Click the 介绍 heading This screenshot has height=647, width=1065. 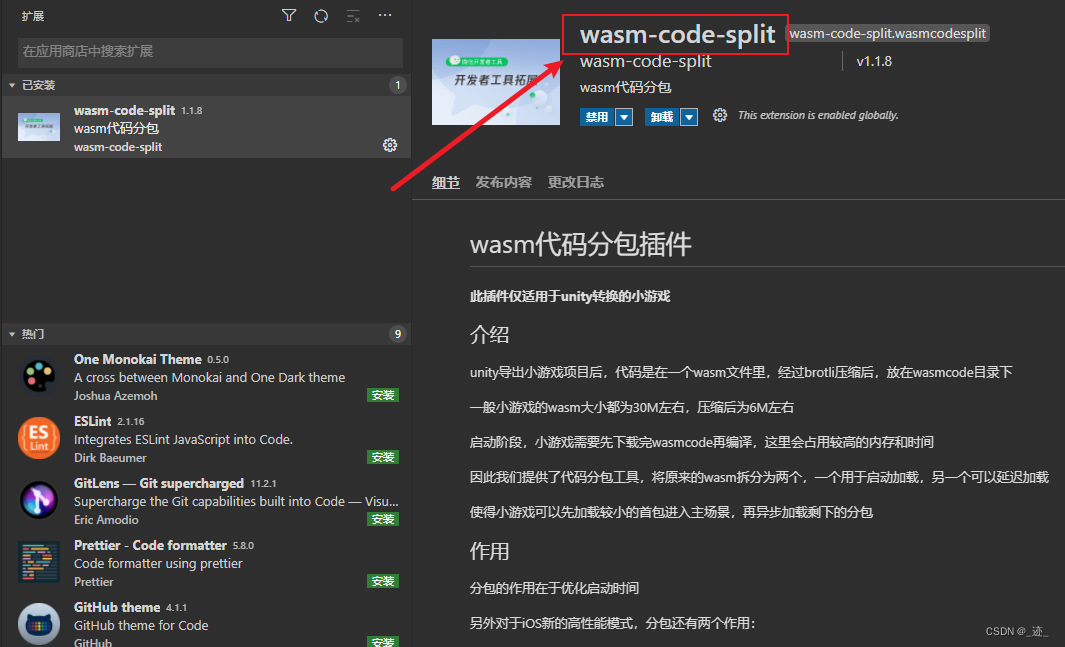[490, 334]
